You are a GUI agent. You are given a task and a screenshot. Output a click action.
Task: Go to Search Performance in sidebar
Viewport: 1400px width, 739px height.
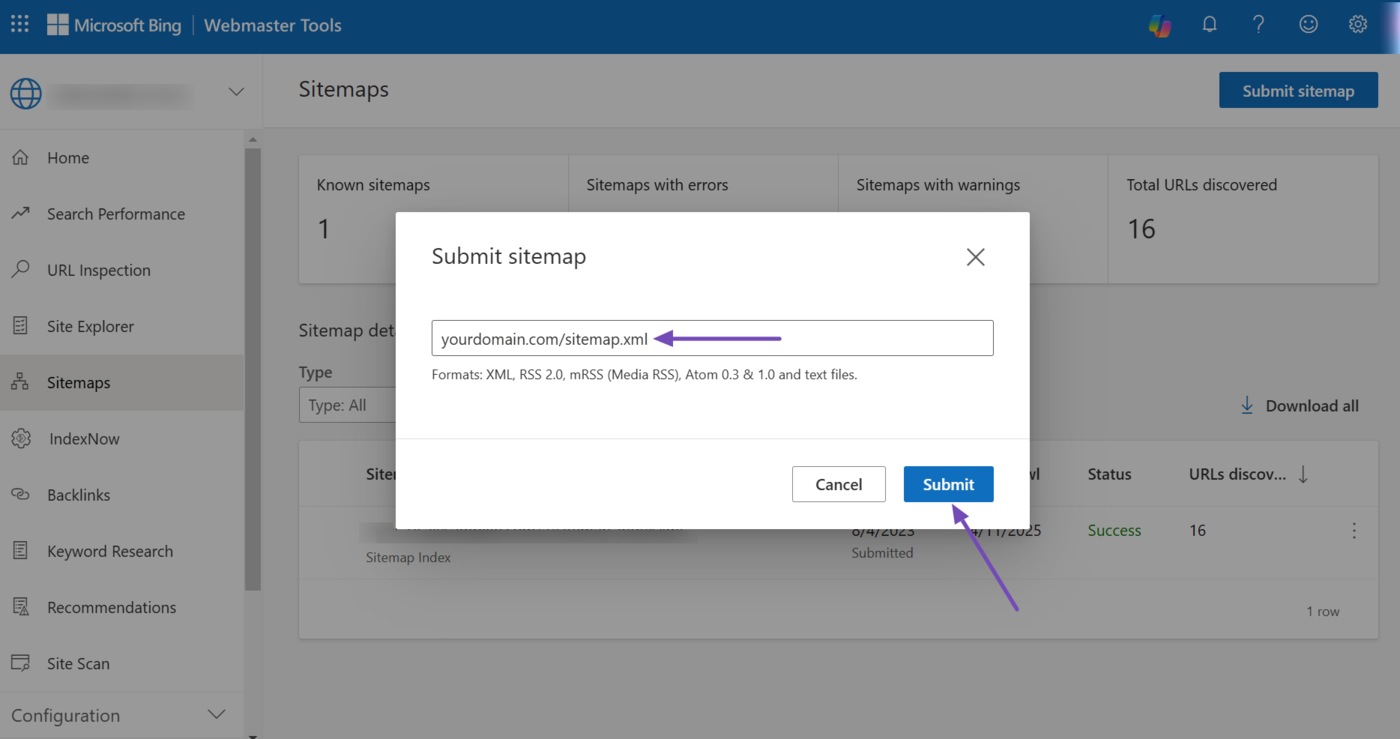tap(115, 214)
